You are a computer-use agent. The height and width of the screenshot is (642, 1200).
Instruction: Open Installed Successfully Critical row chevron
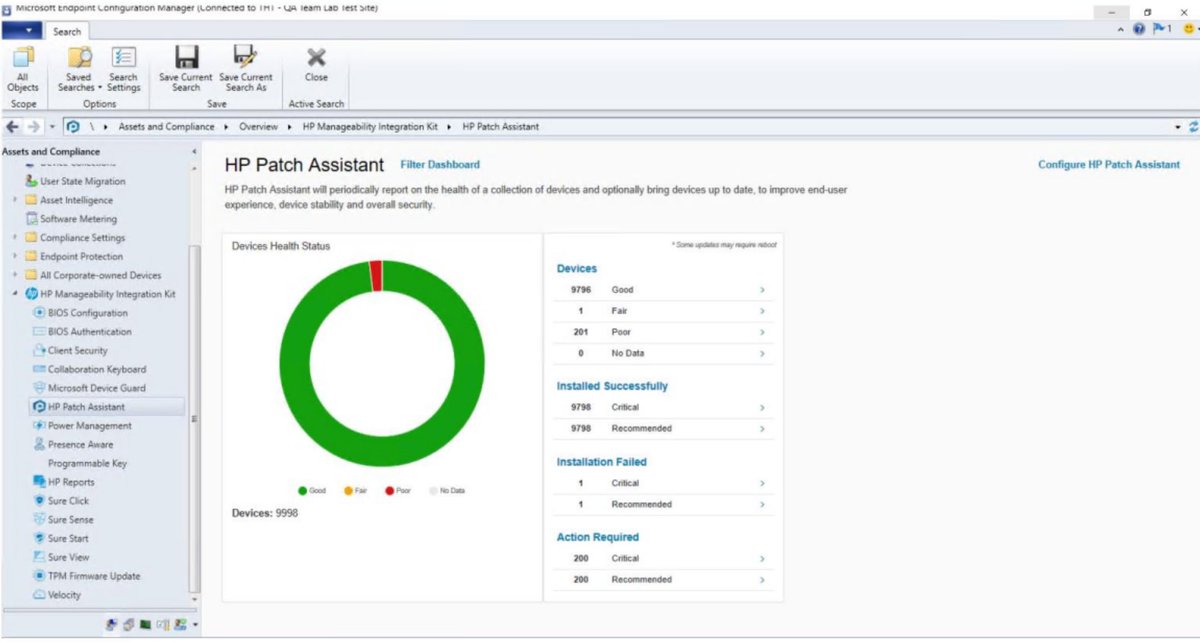(x=762, y=408)
